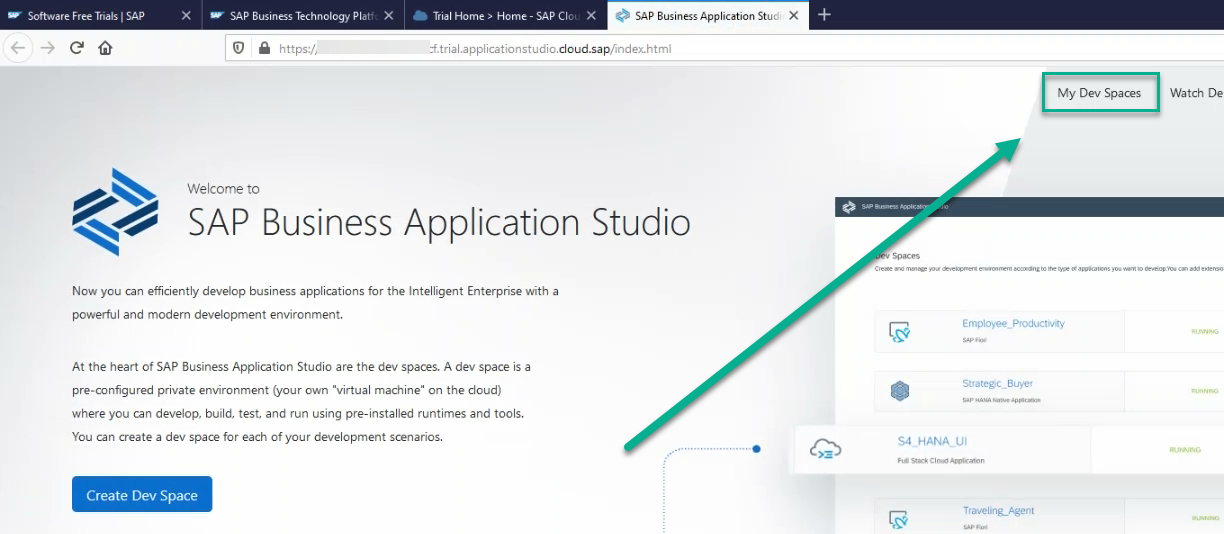Click the Strategic_Buyer dev space name

[997, 383]
